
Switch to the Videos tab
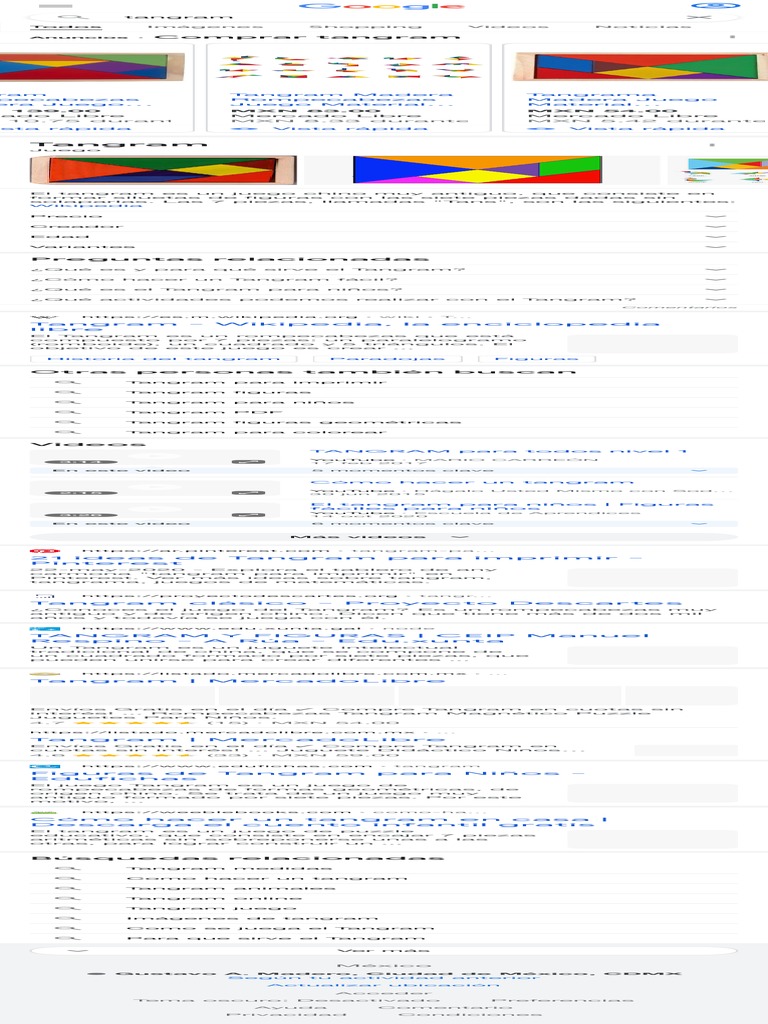509,27
